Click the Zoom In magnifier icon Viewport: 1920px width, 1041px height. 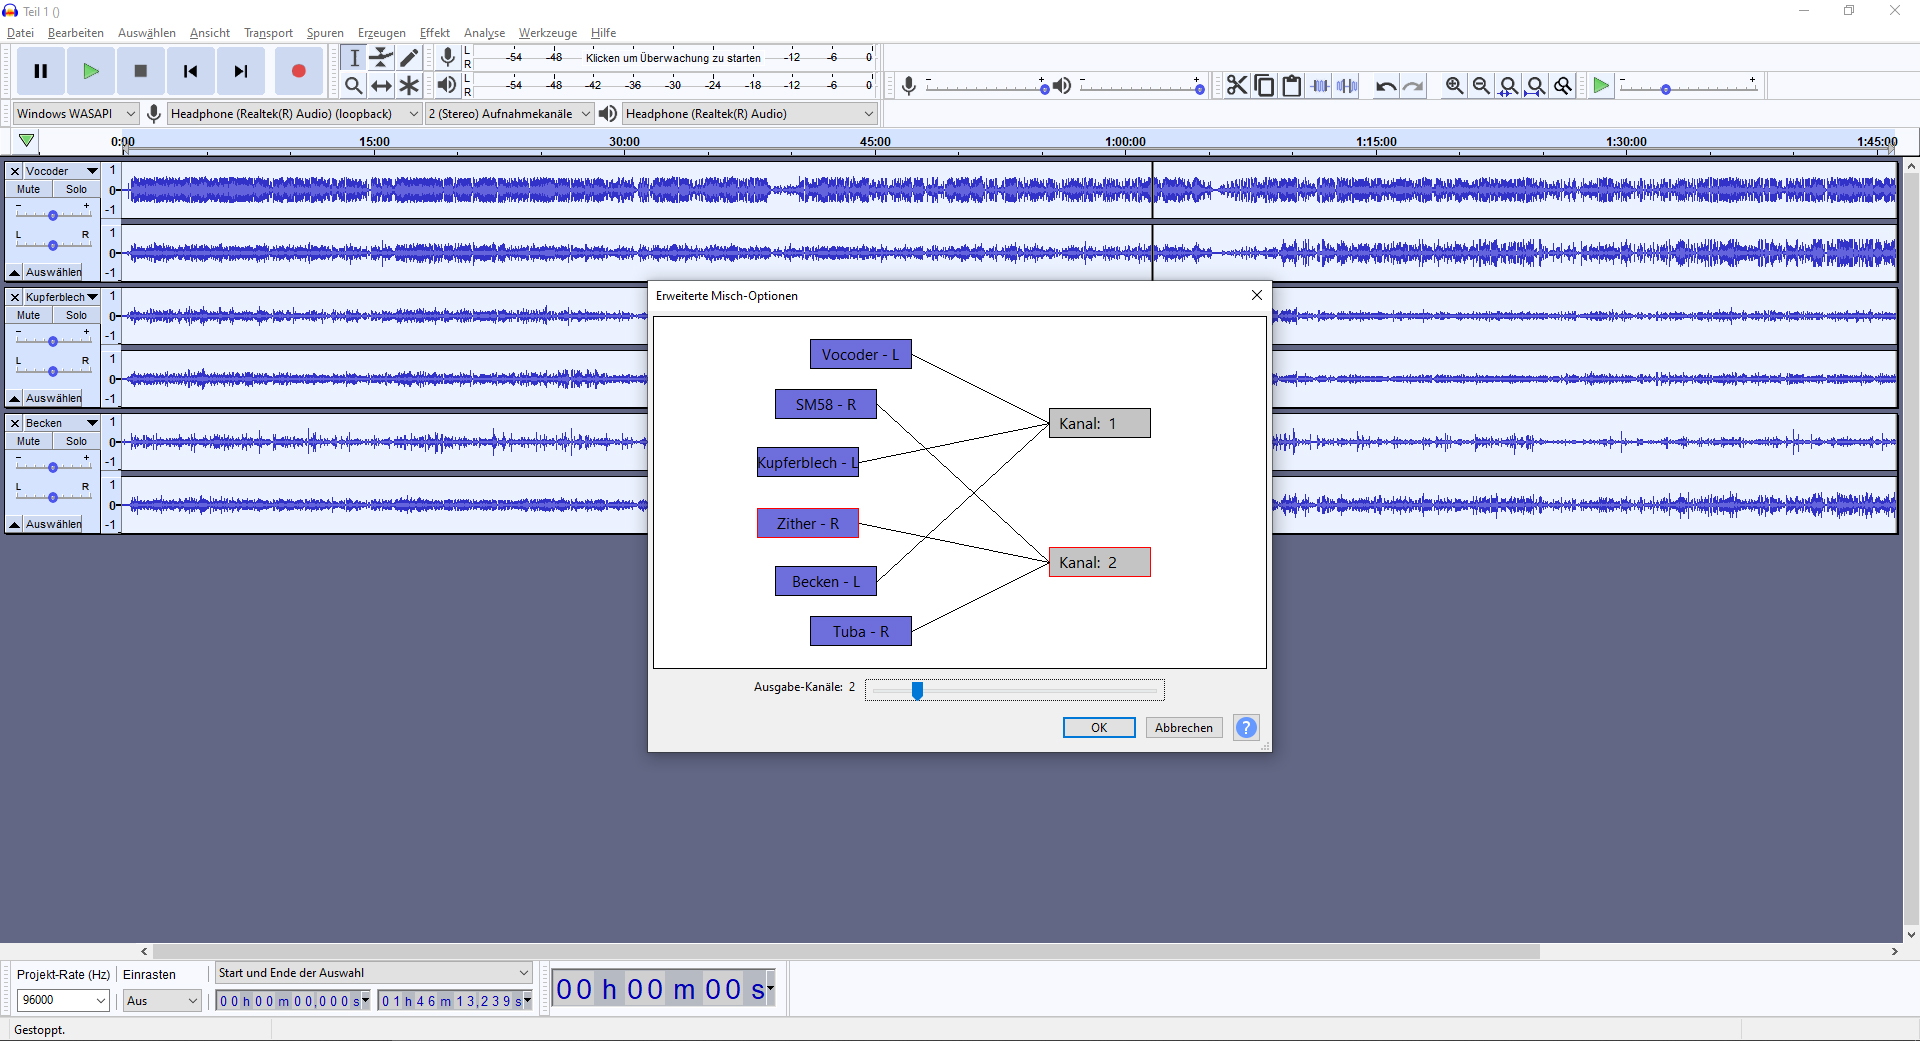click(x=1454, y=86)
